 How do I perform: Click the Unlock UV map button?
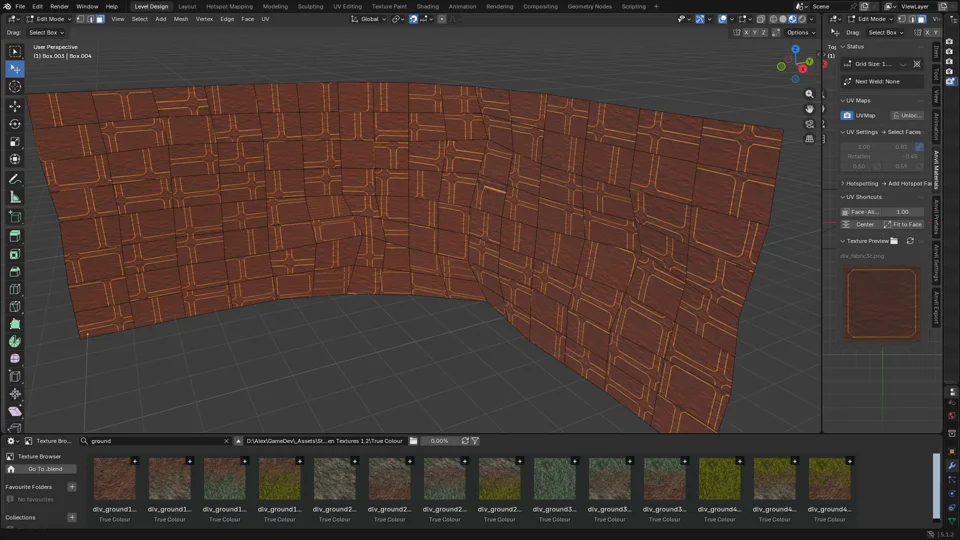click(x=907, y=115)
